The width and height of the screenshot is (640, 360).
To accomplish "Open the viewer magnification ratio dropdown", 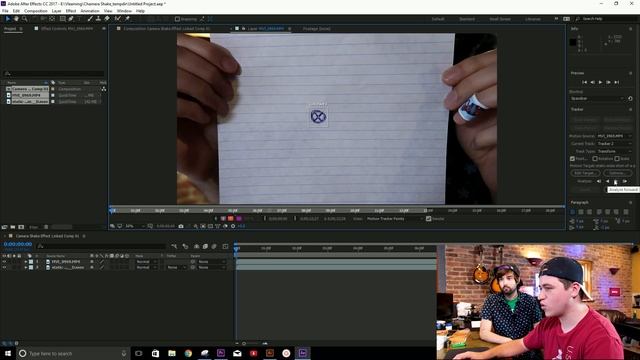I will (x=135, y=226).
